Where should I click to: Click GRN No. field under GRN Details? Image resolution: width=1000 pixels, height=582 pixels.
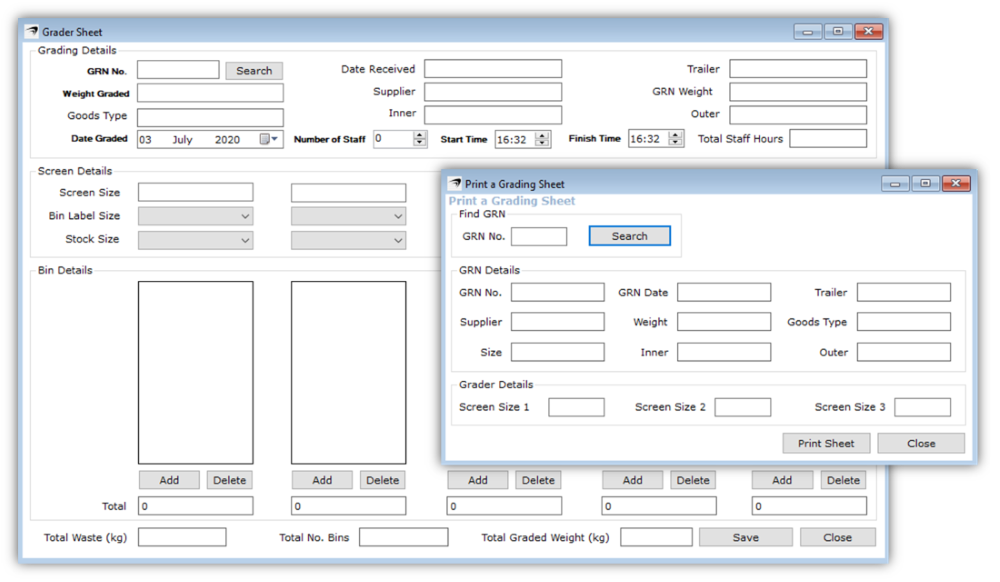557,293
